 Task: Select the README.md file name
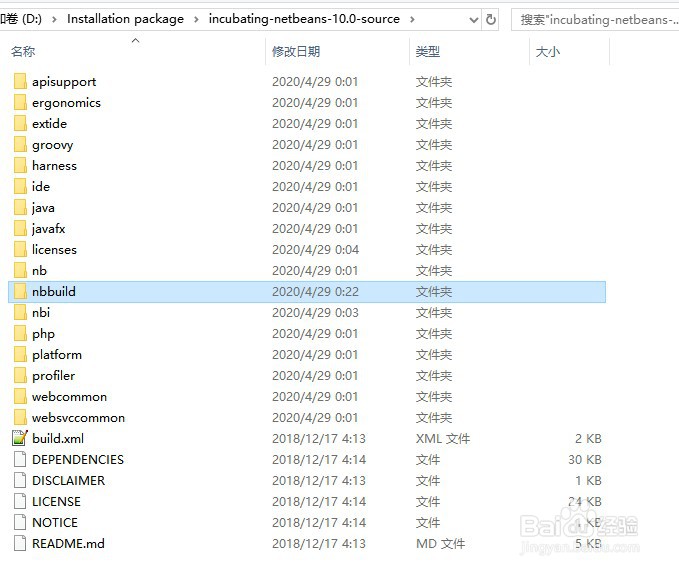pyautogui.click(x=68, y=543)
